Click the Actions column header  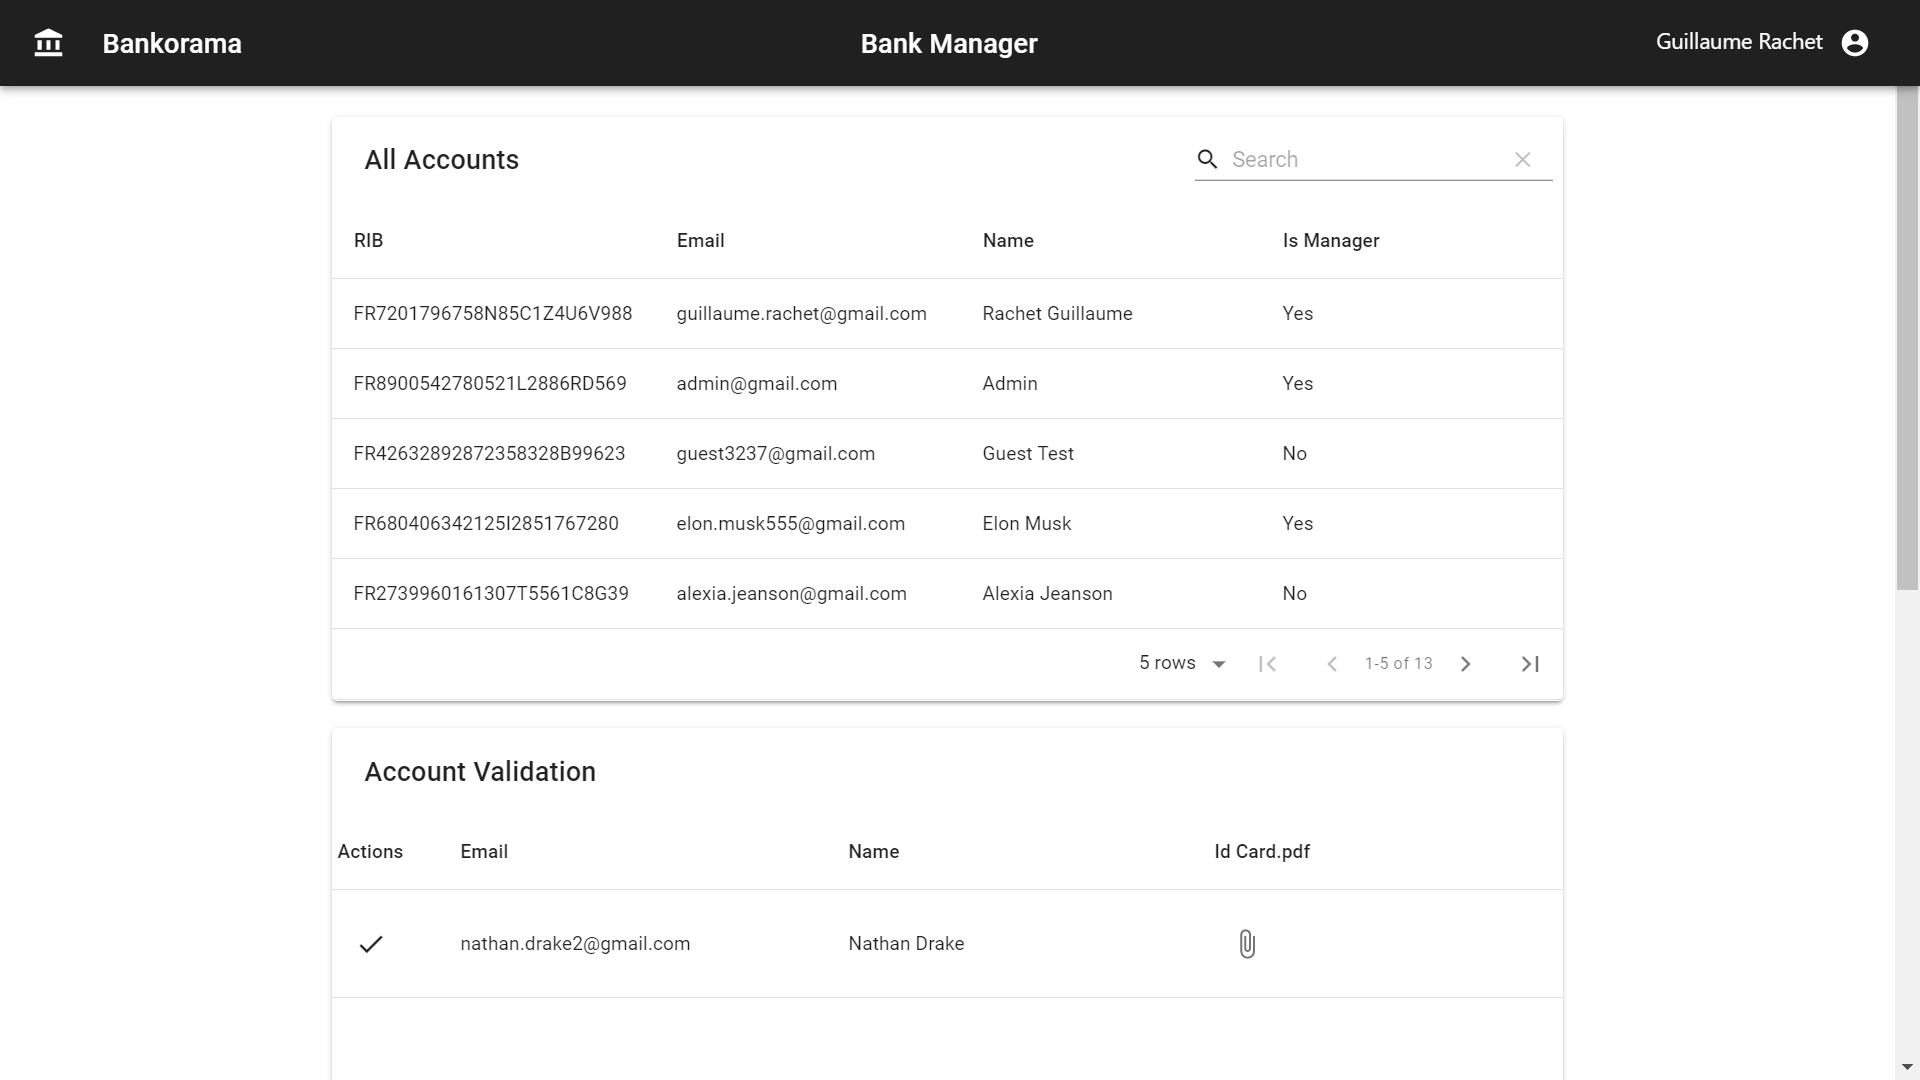tap(370, 851)
